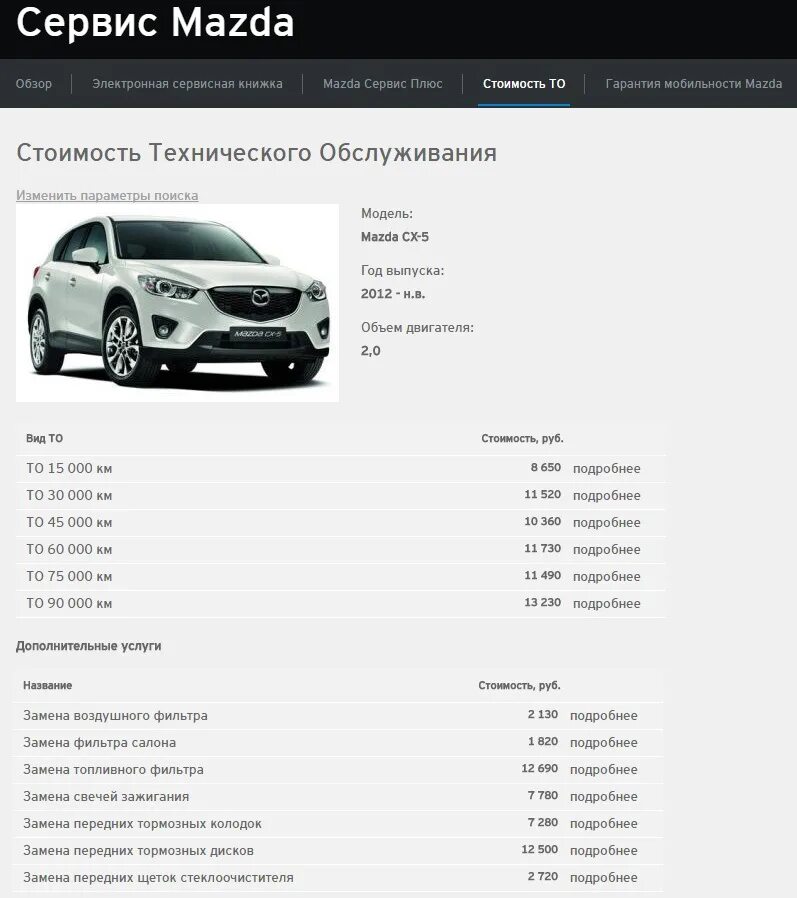Click the ТО 30 000 км row label
The width and height of the screenshot is (797, 898).
point(69,495)
